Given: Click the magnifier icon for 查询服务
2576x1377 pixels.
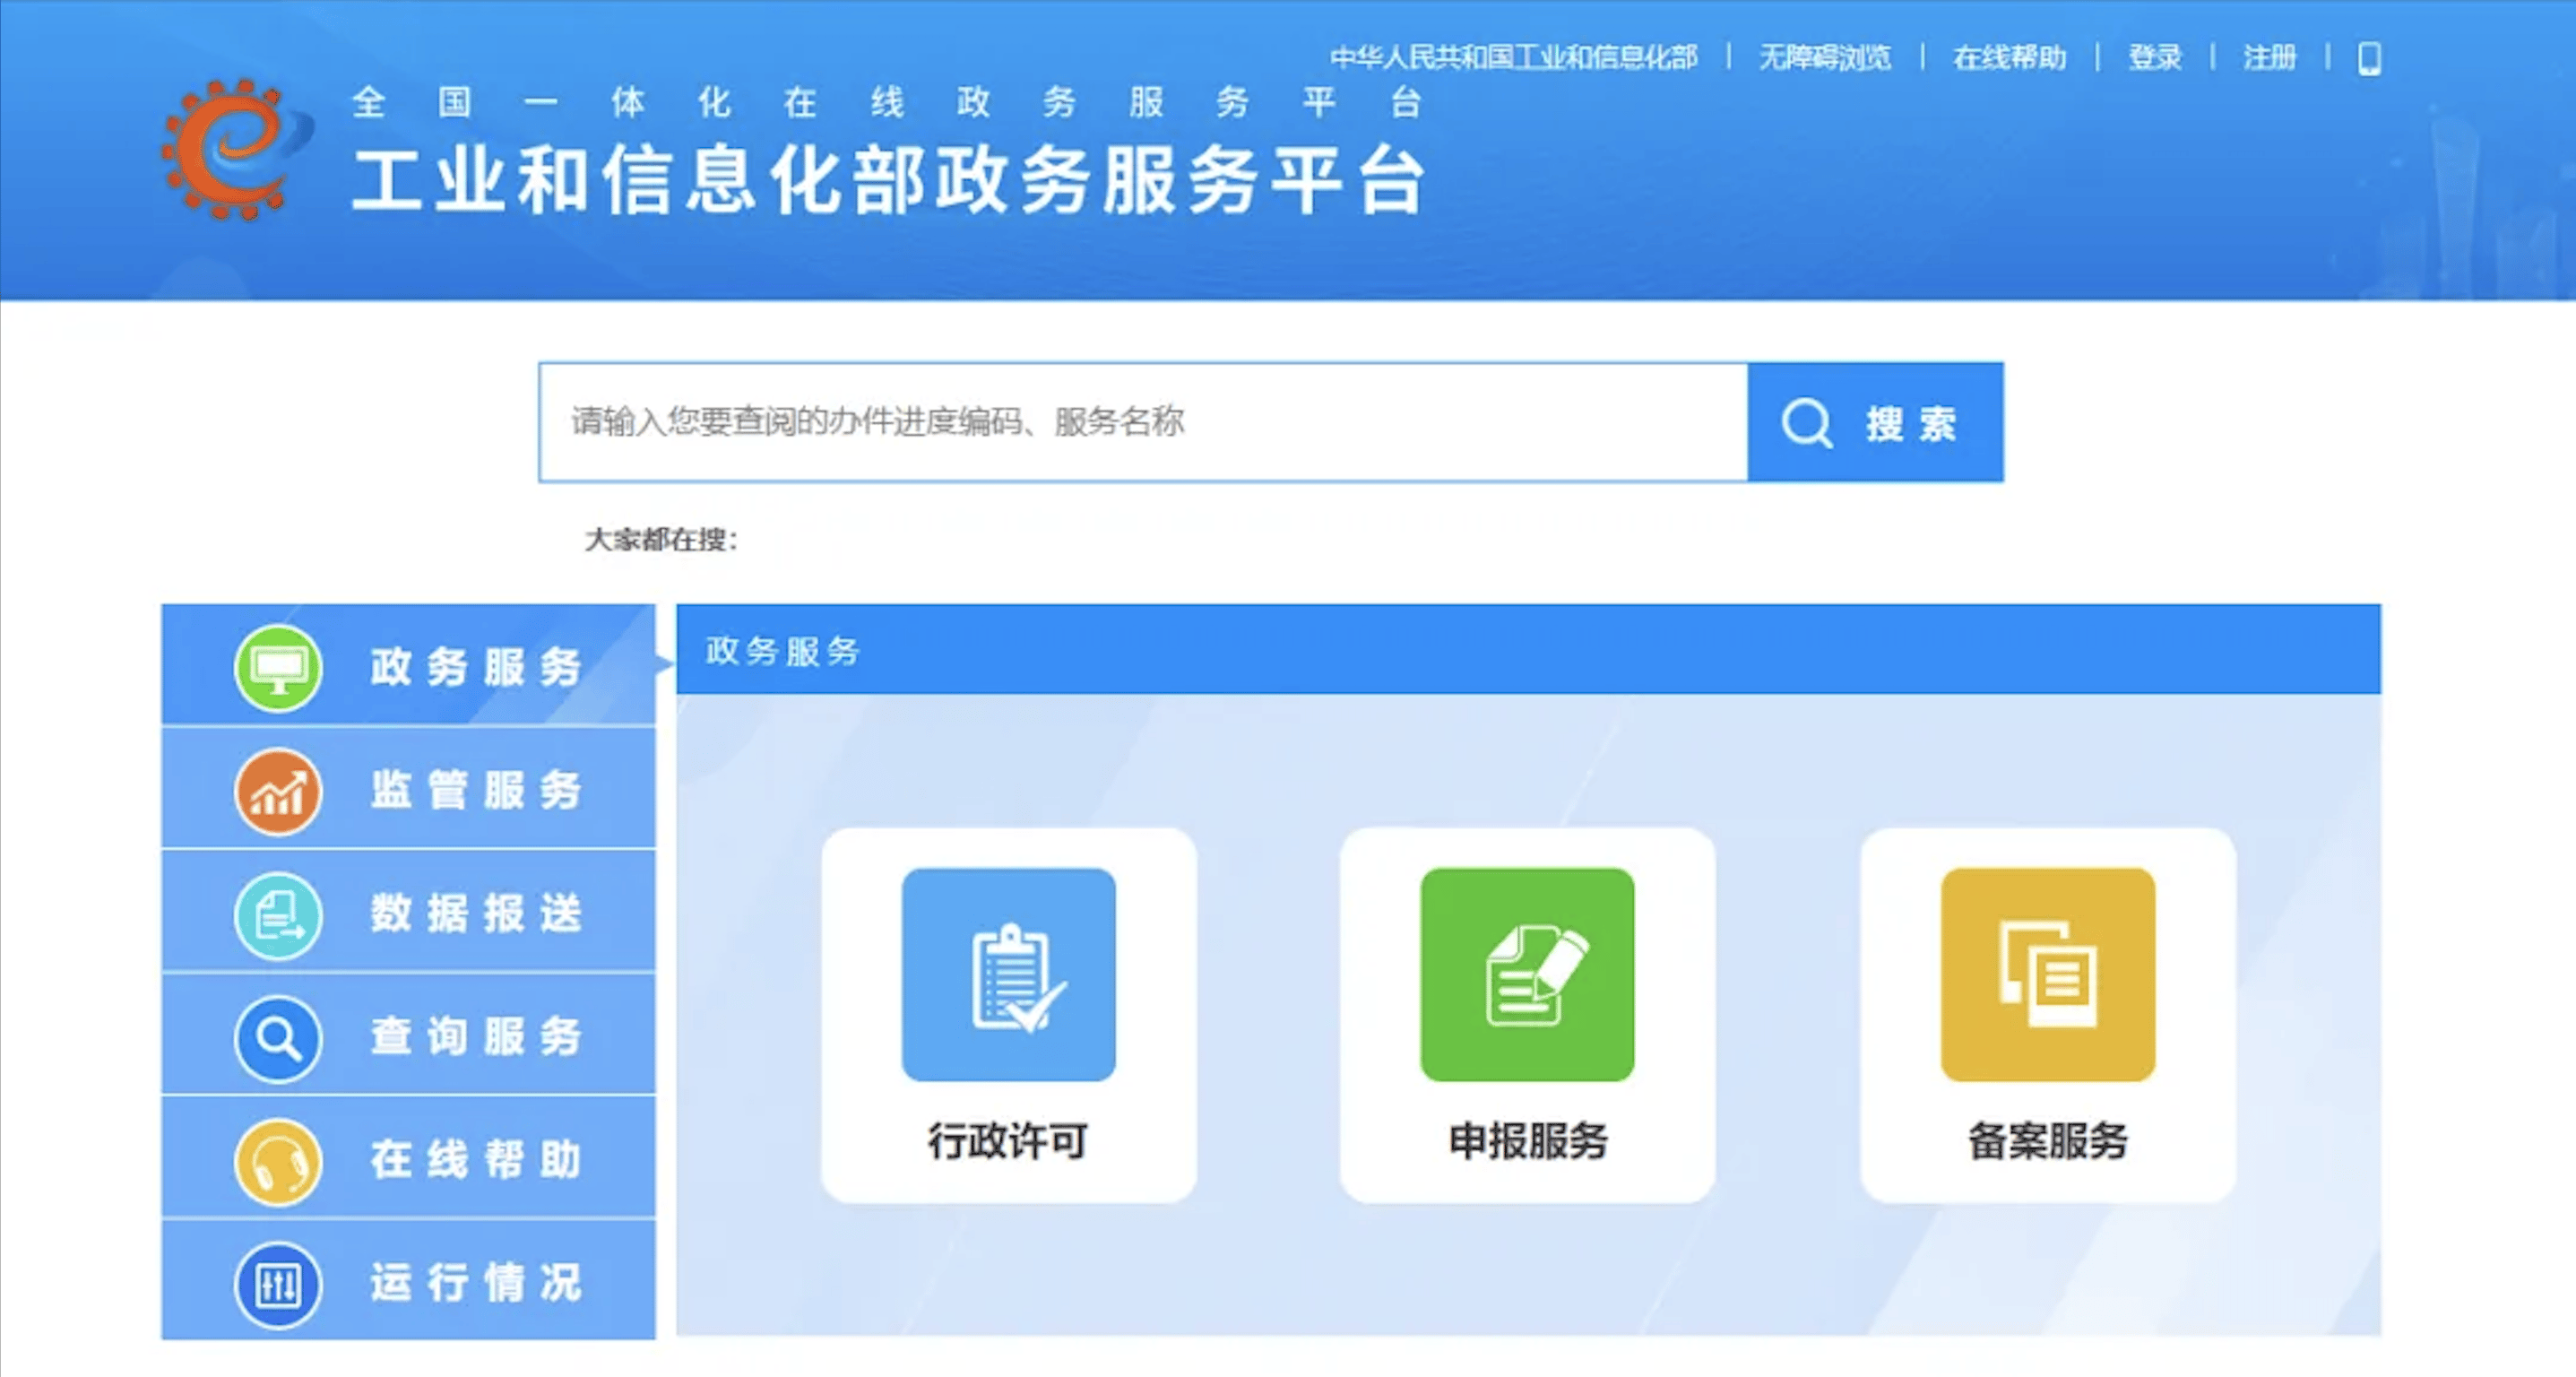Looking at the screenshot, I should [x=278, y=1038].
